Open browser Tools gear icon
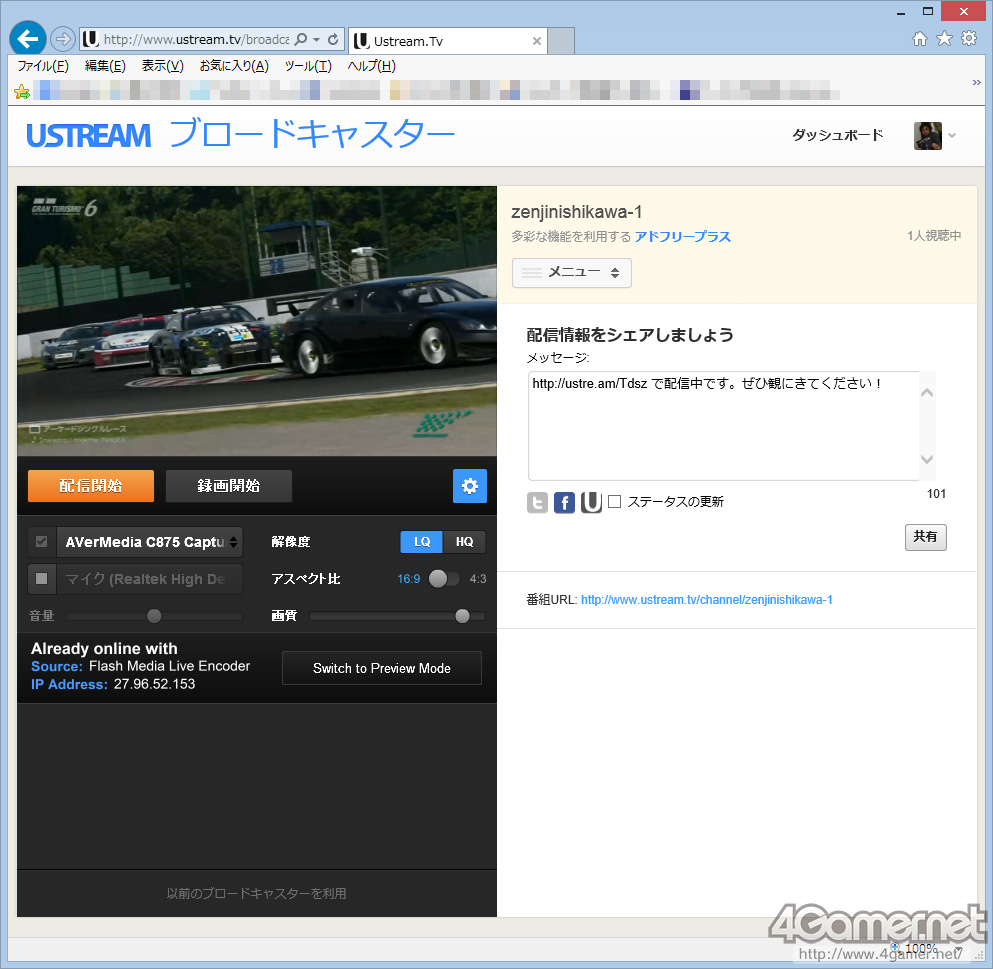993x969 pixels. 969,39
